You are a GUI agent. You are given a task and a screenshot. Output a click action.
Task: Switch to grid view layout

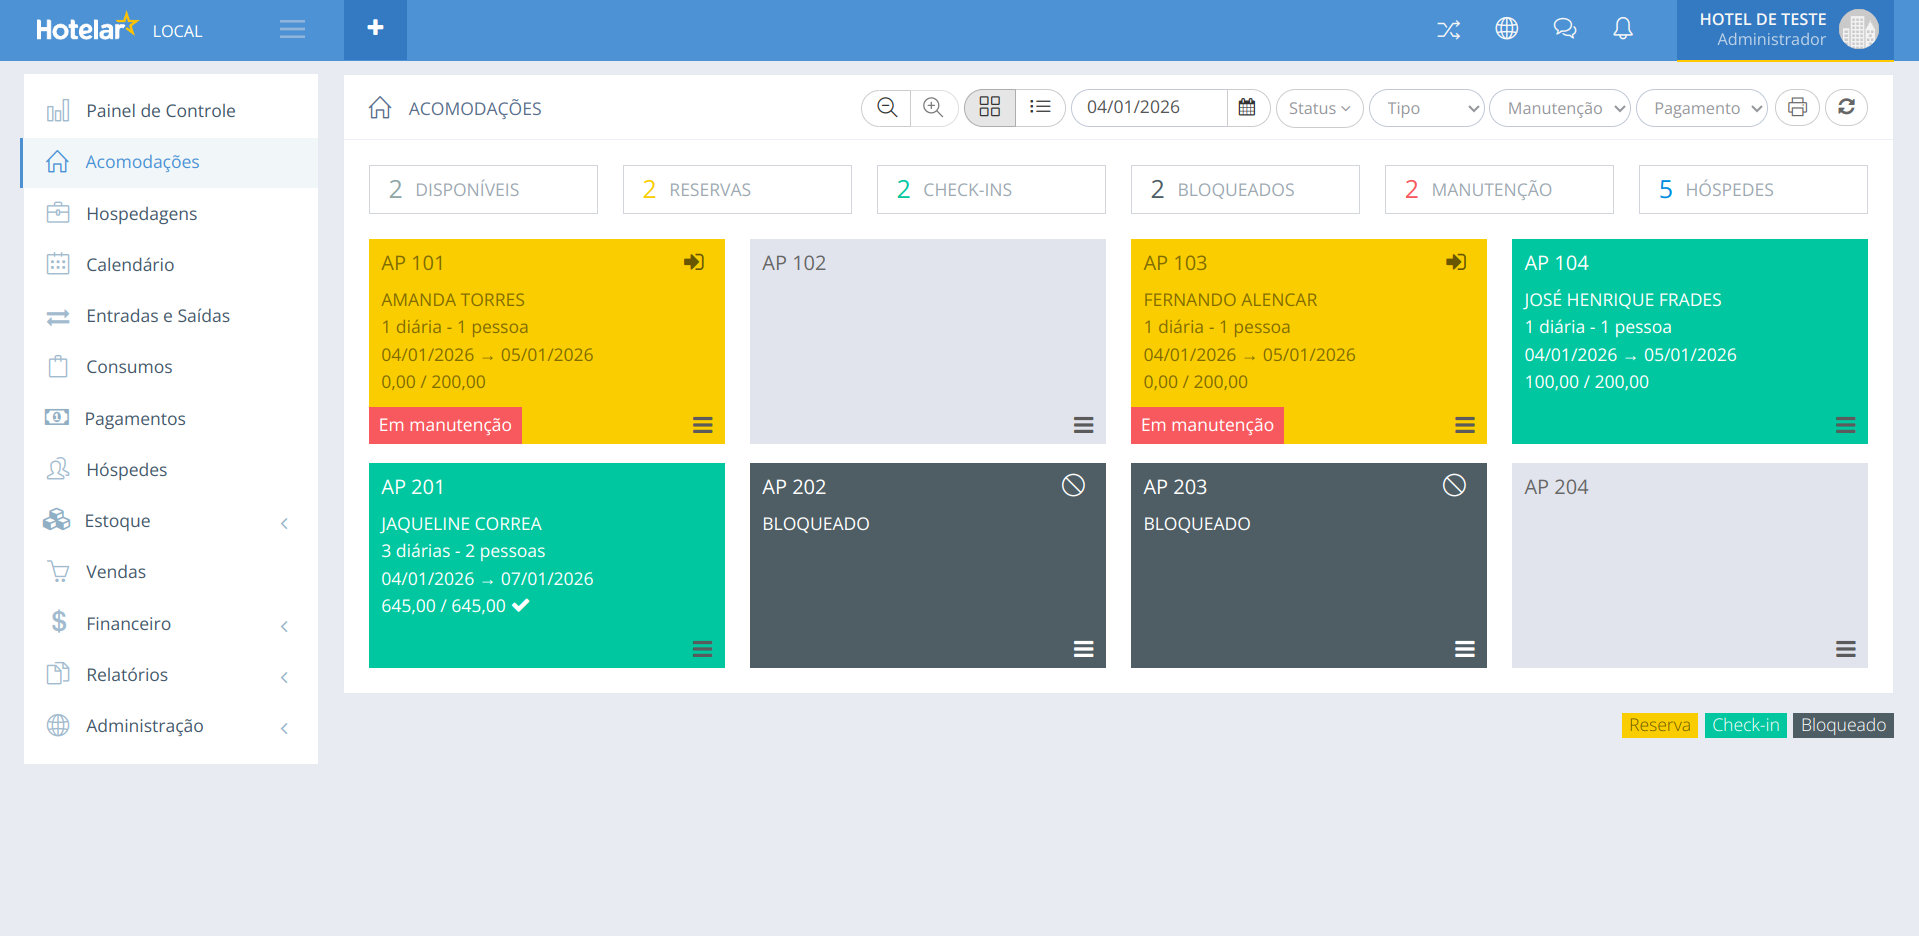coord(990,108)
